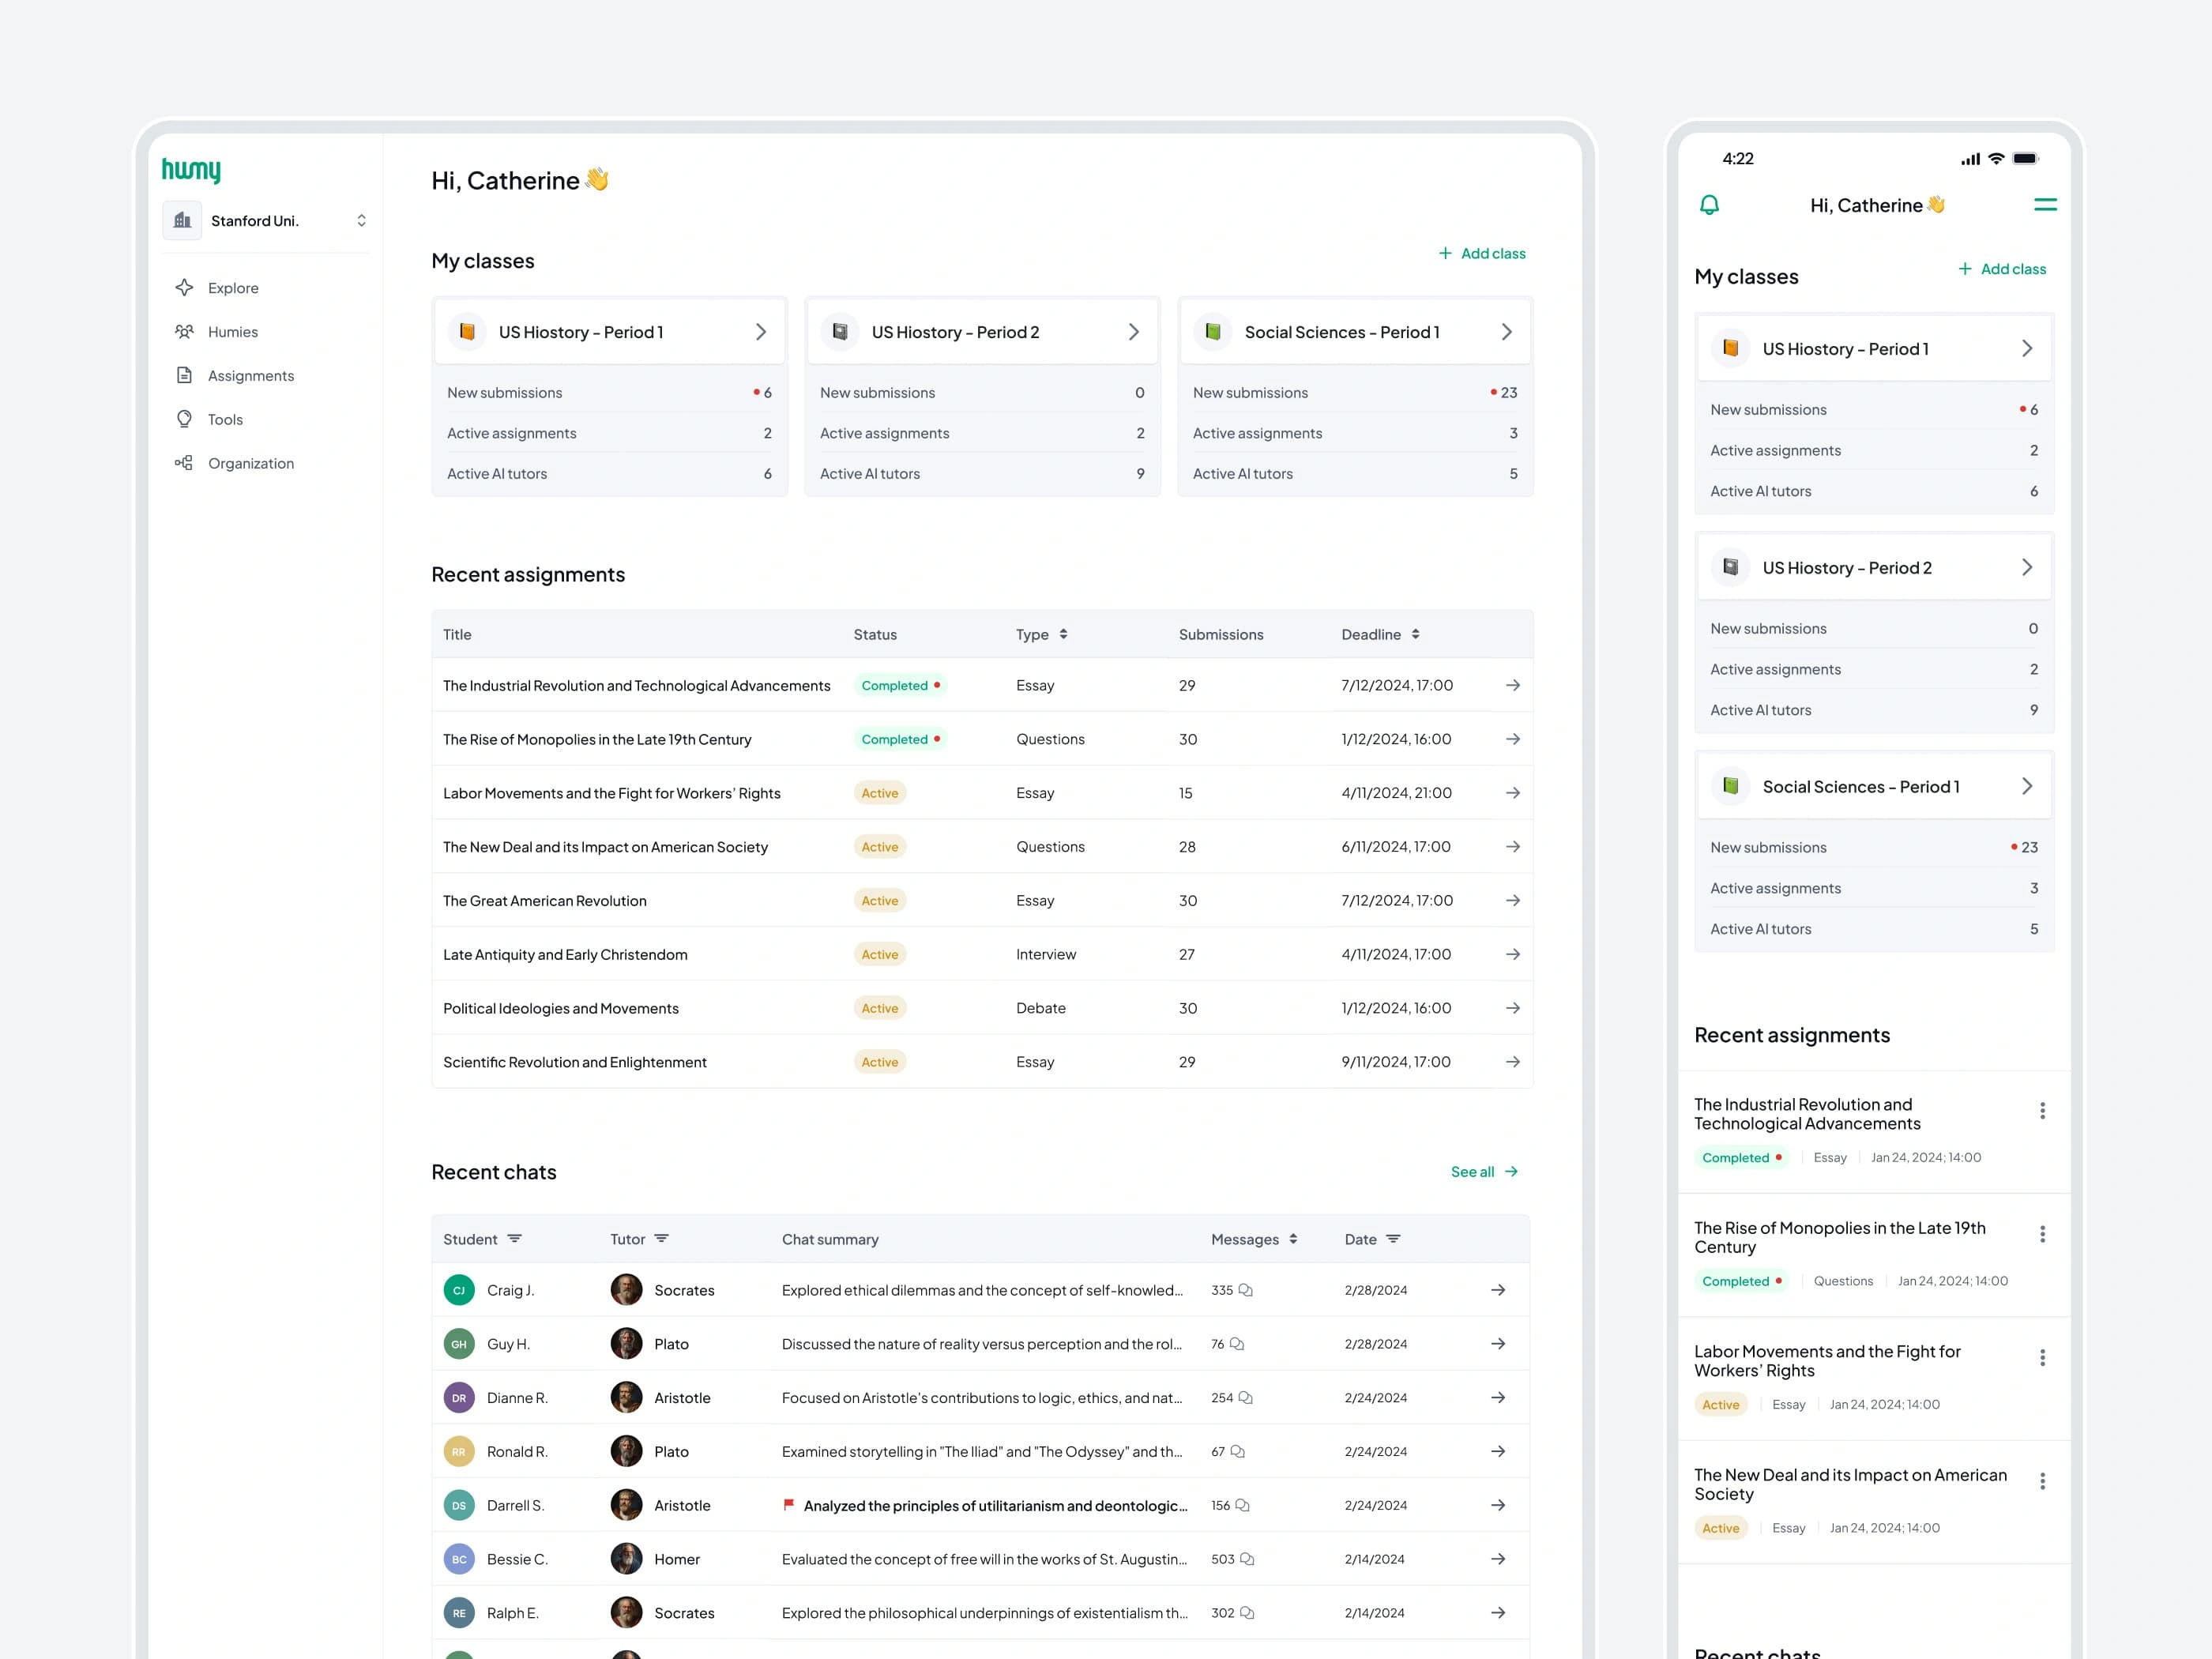
Task: Open the hamburger menu on mobile view
Action: tap(2044, 205)
